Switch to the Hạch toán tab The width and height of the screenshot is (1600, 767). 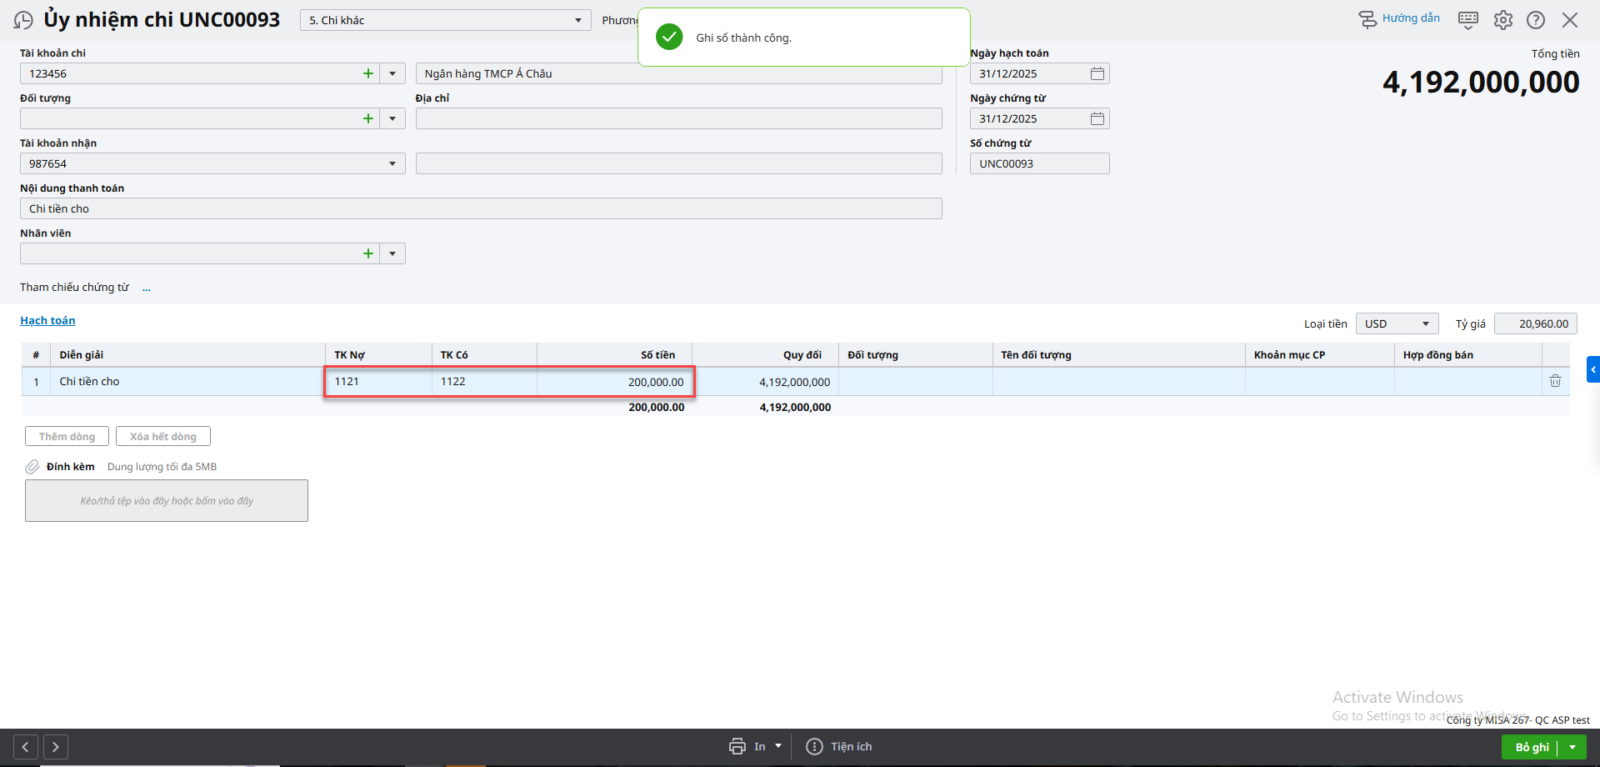coord(48,321)
